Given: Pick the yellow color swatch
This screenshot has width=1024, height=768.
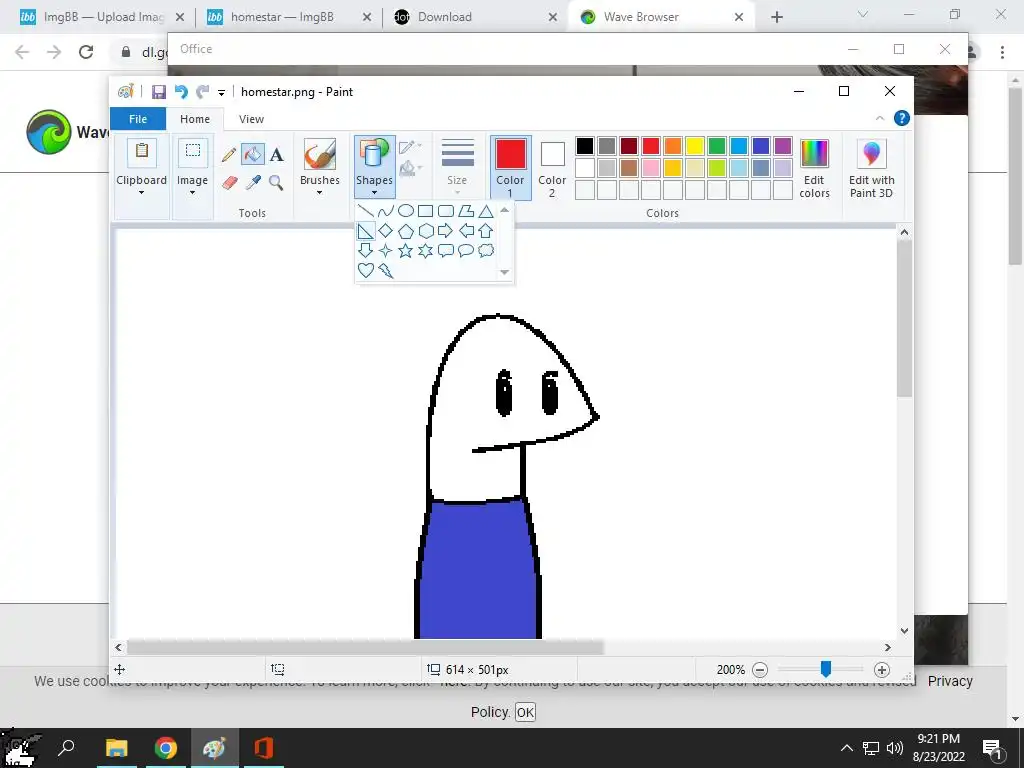Looking at the screenshot, I should 694,146.
